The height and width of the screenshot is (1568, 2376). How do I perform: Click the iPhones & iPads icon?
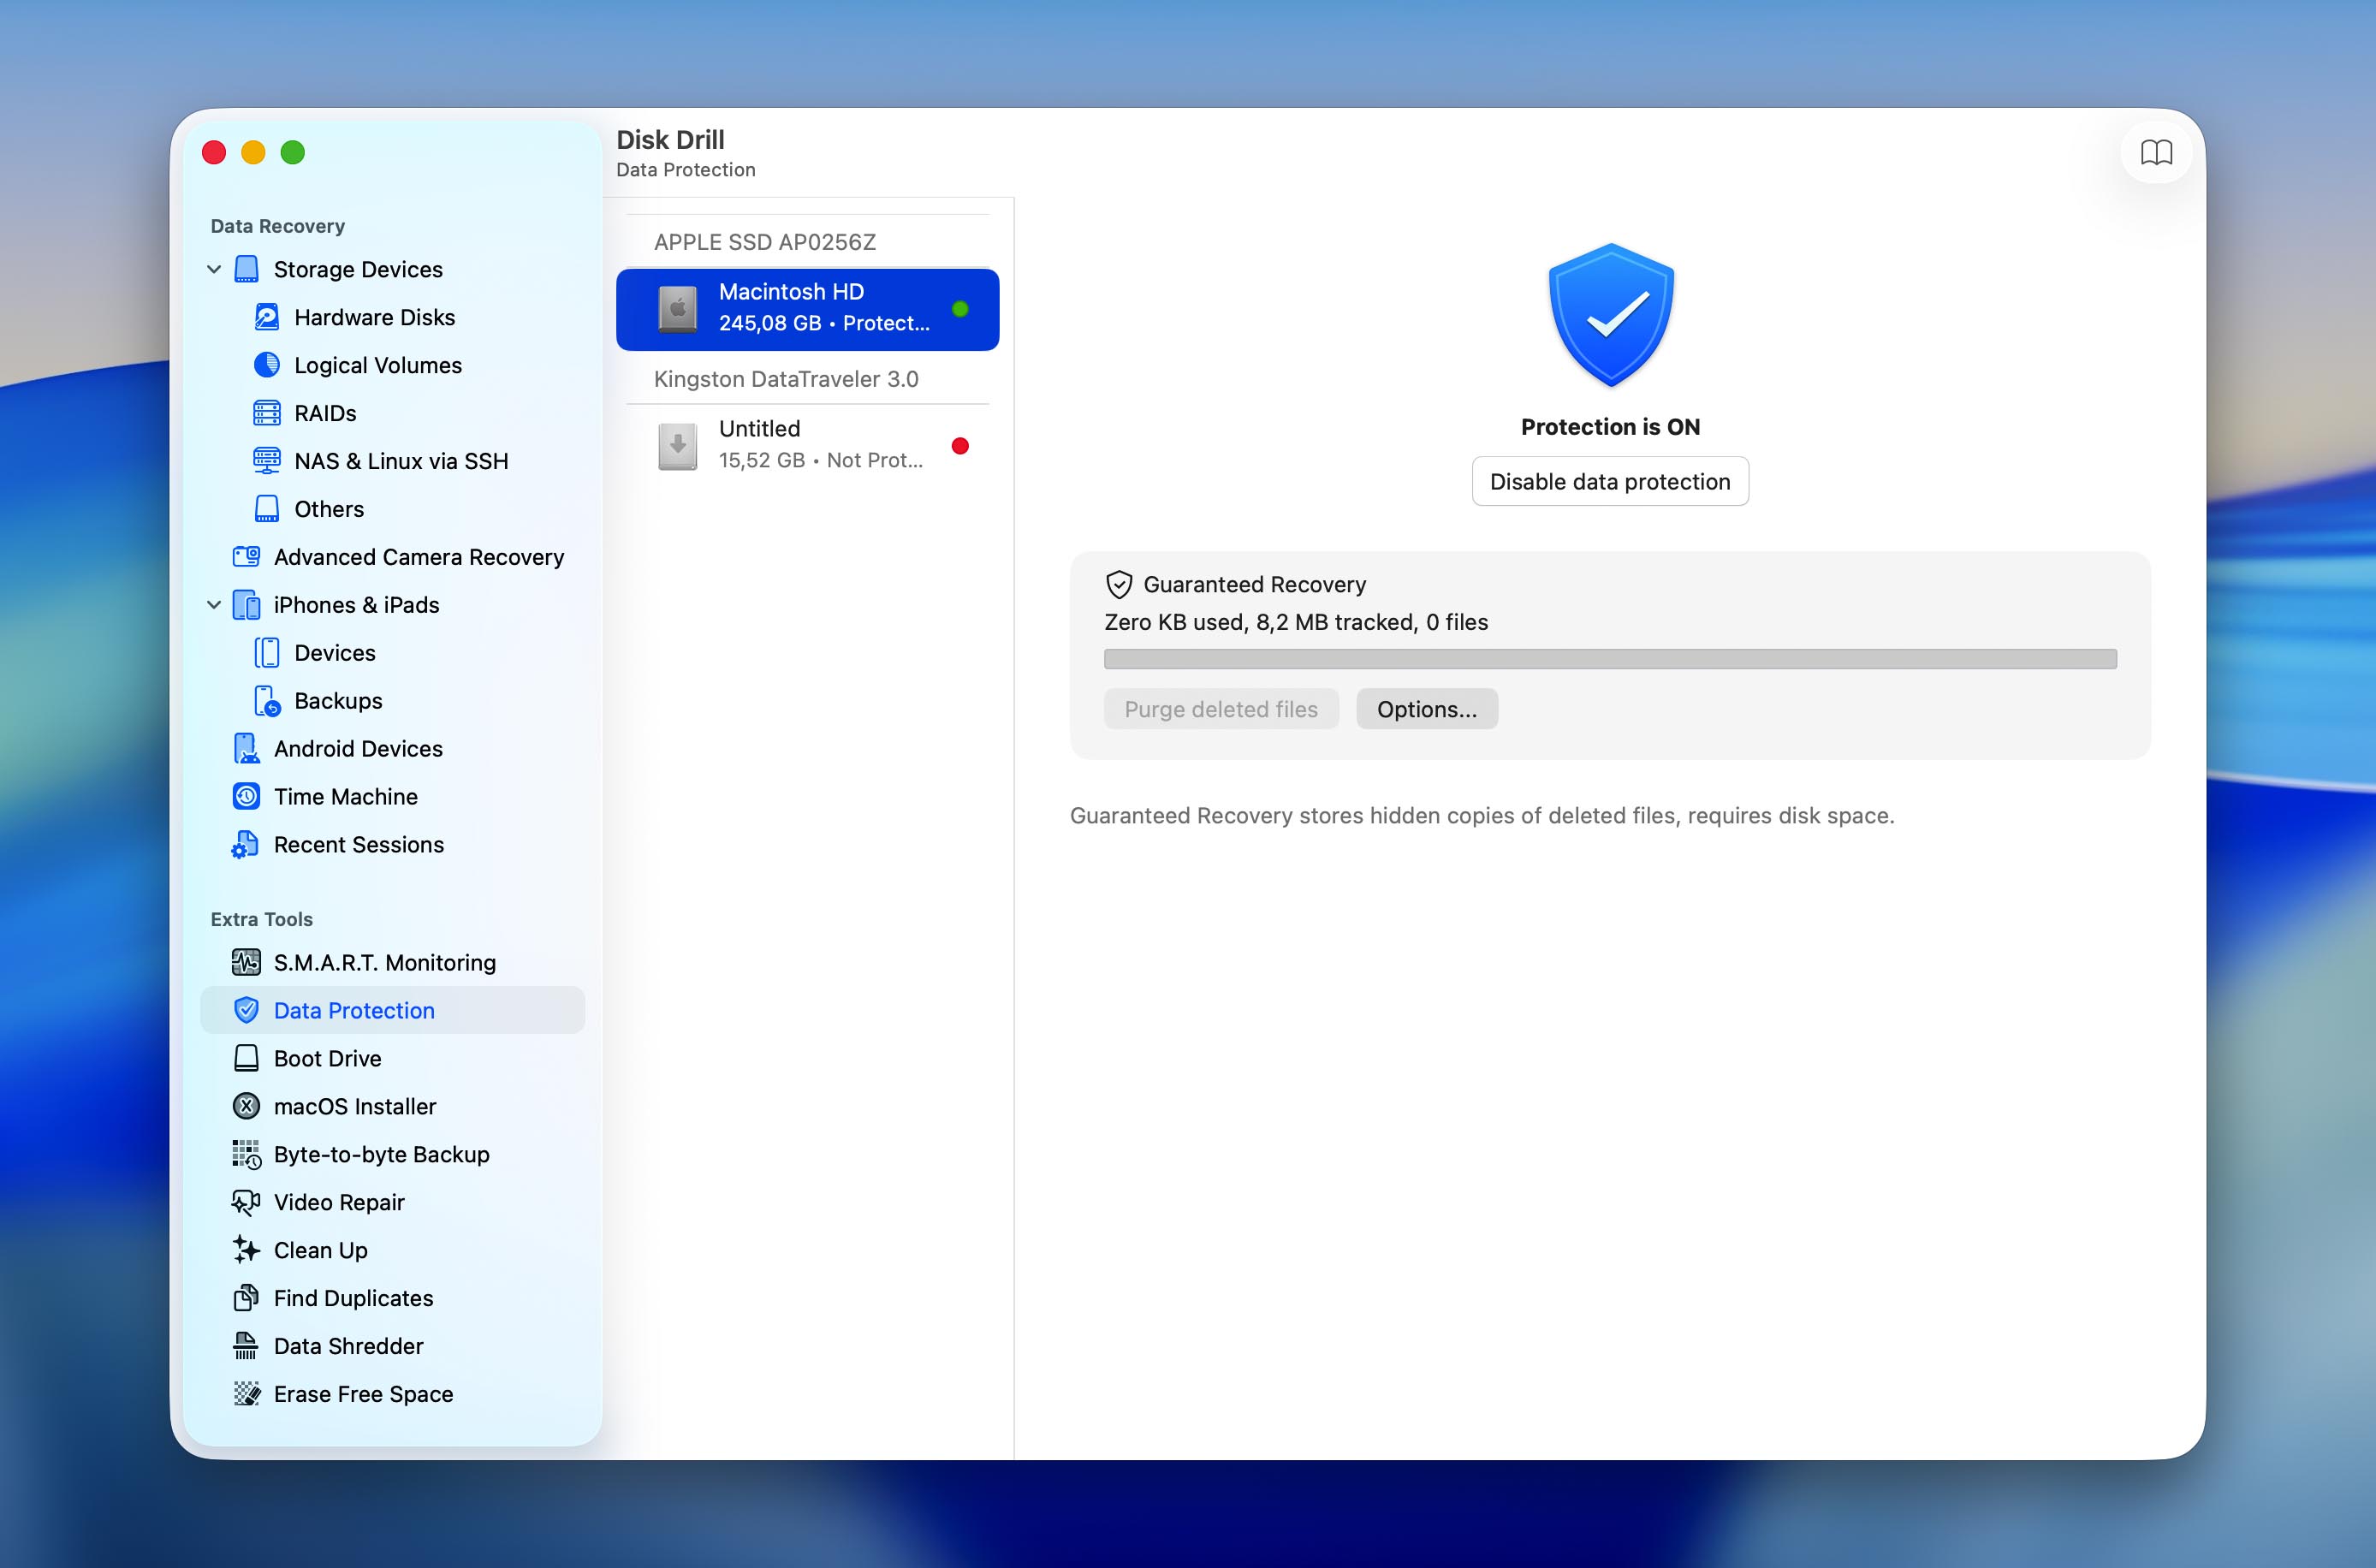coord(246,605)
